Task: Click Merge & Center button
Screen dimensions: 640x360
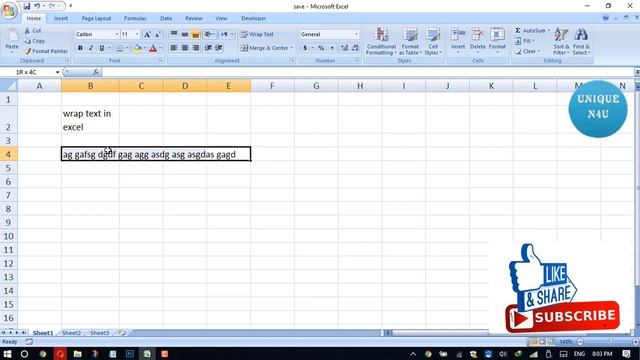Action: click(x=264, y=48)
